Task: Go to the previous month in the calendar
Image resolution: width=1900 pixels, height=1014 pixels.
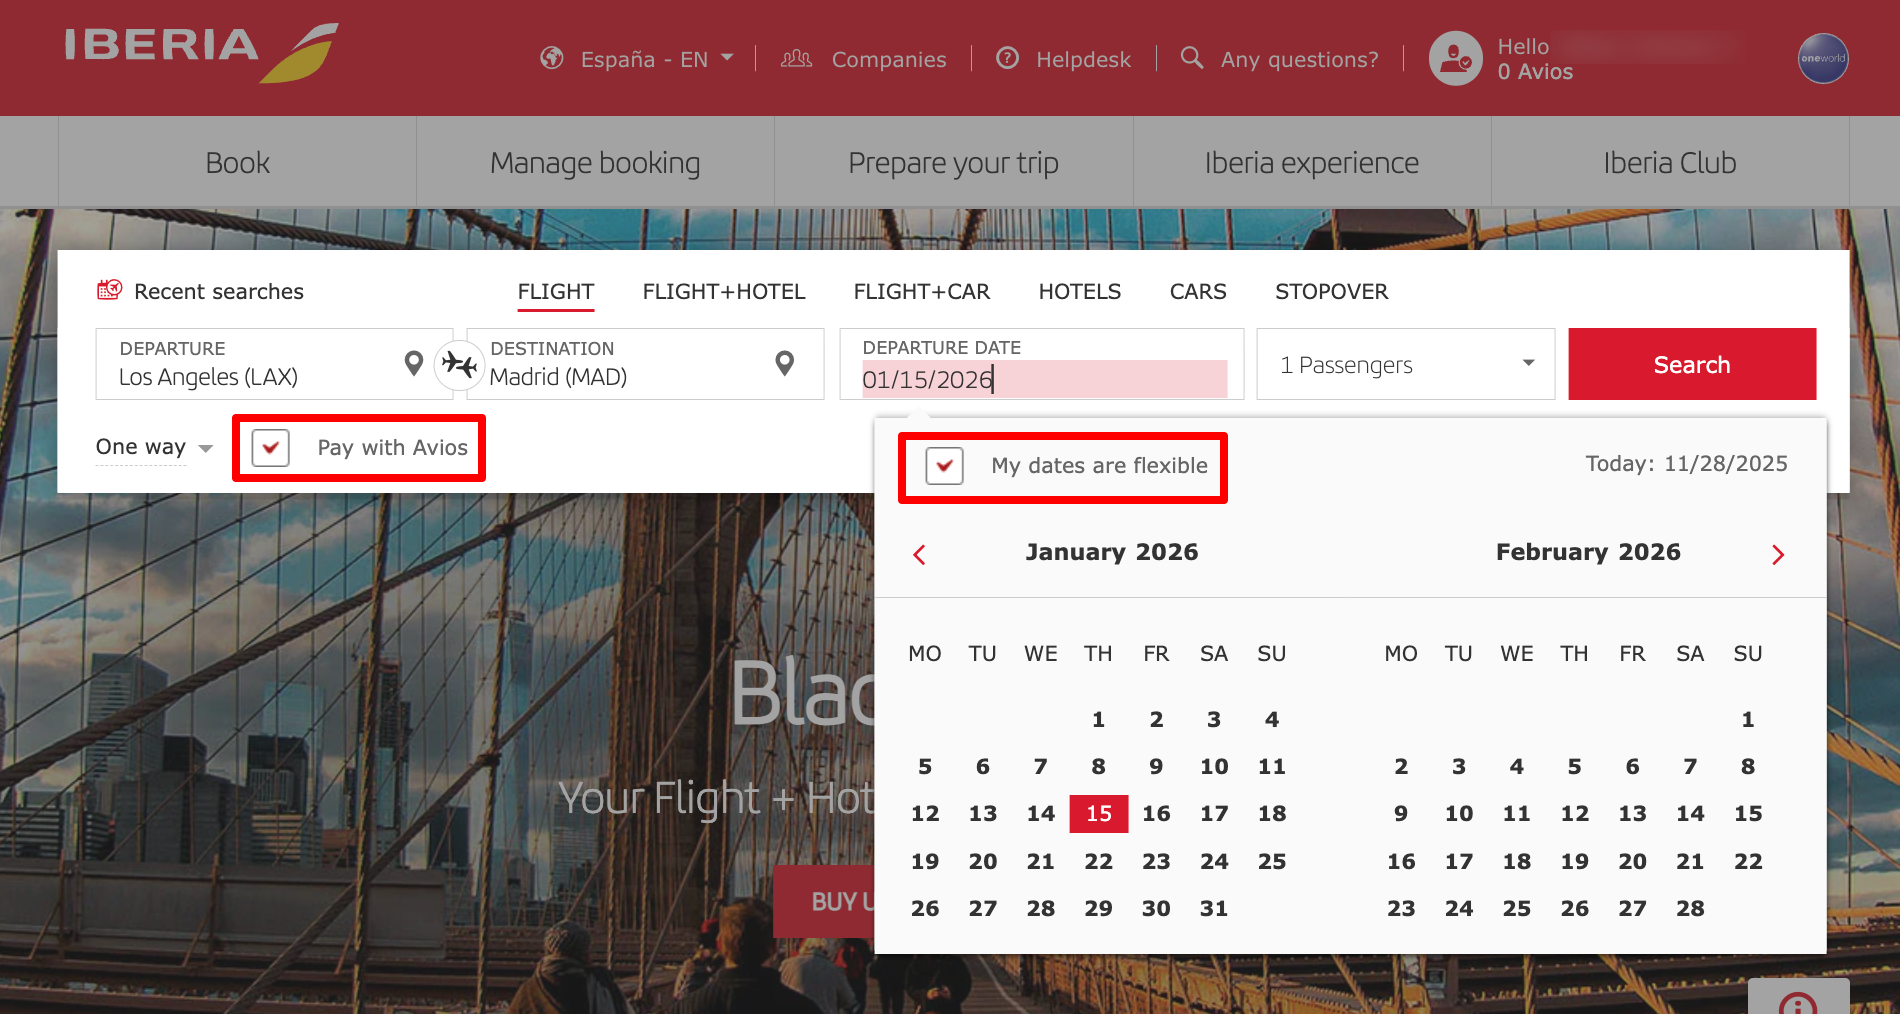Action: pos(920,554)
